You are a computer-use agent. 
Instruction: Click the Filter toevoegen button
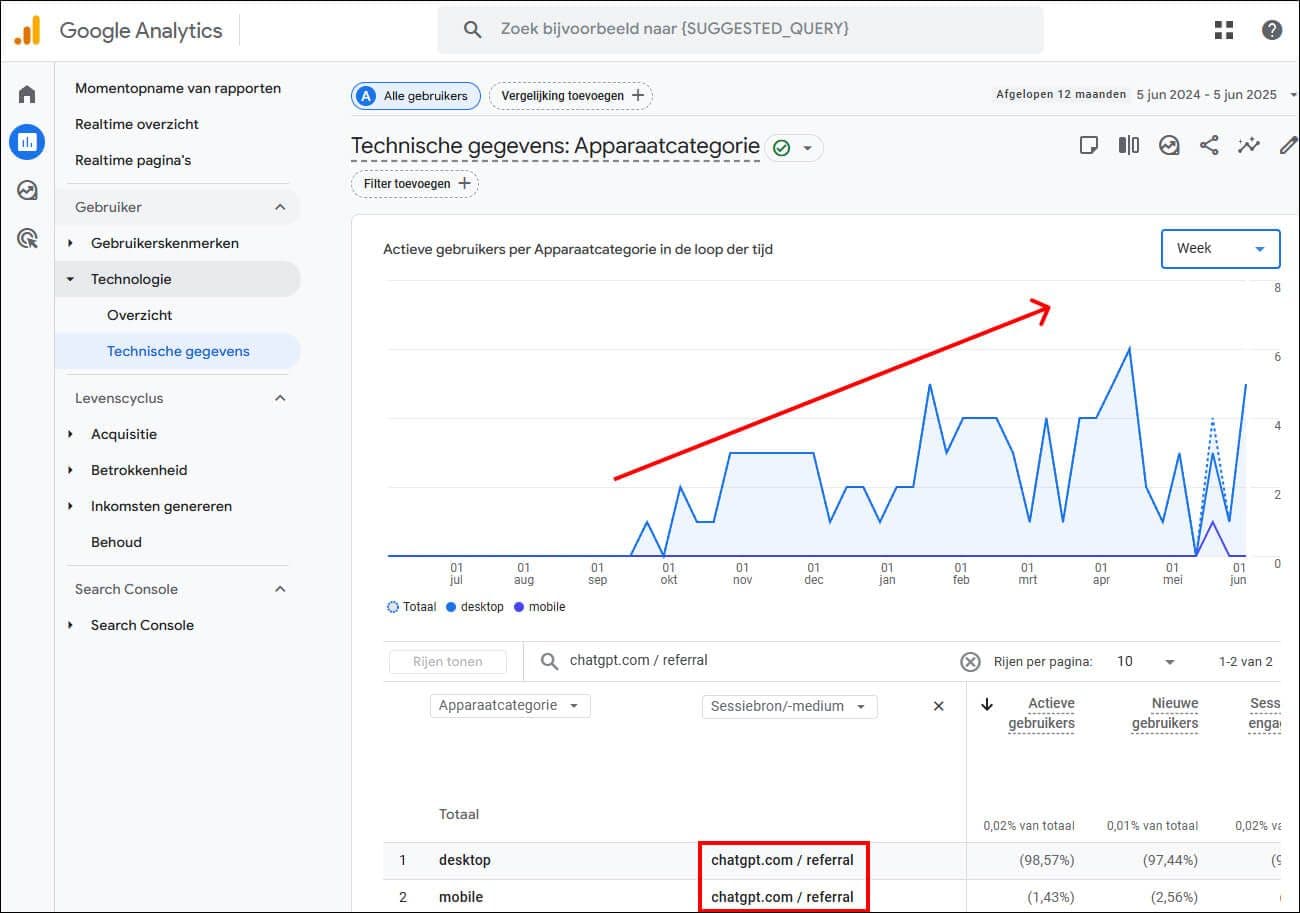click(x=414, y=184)
